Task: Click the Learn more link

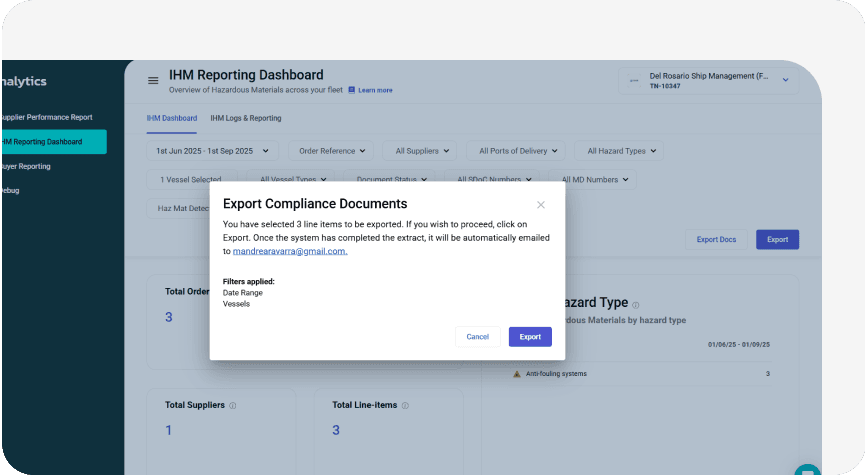Action: (375, 90)
